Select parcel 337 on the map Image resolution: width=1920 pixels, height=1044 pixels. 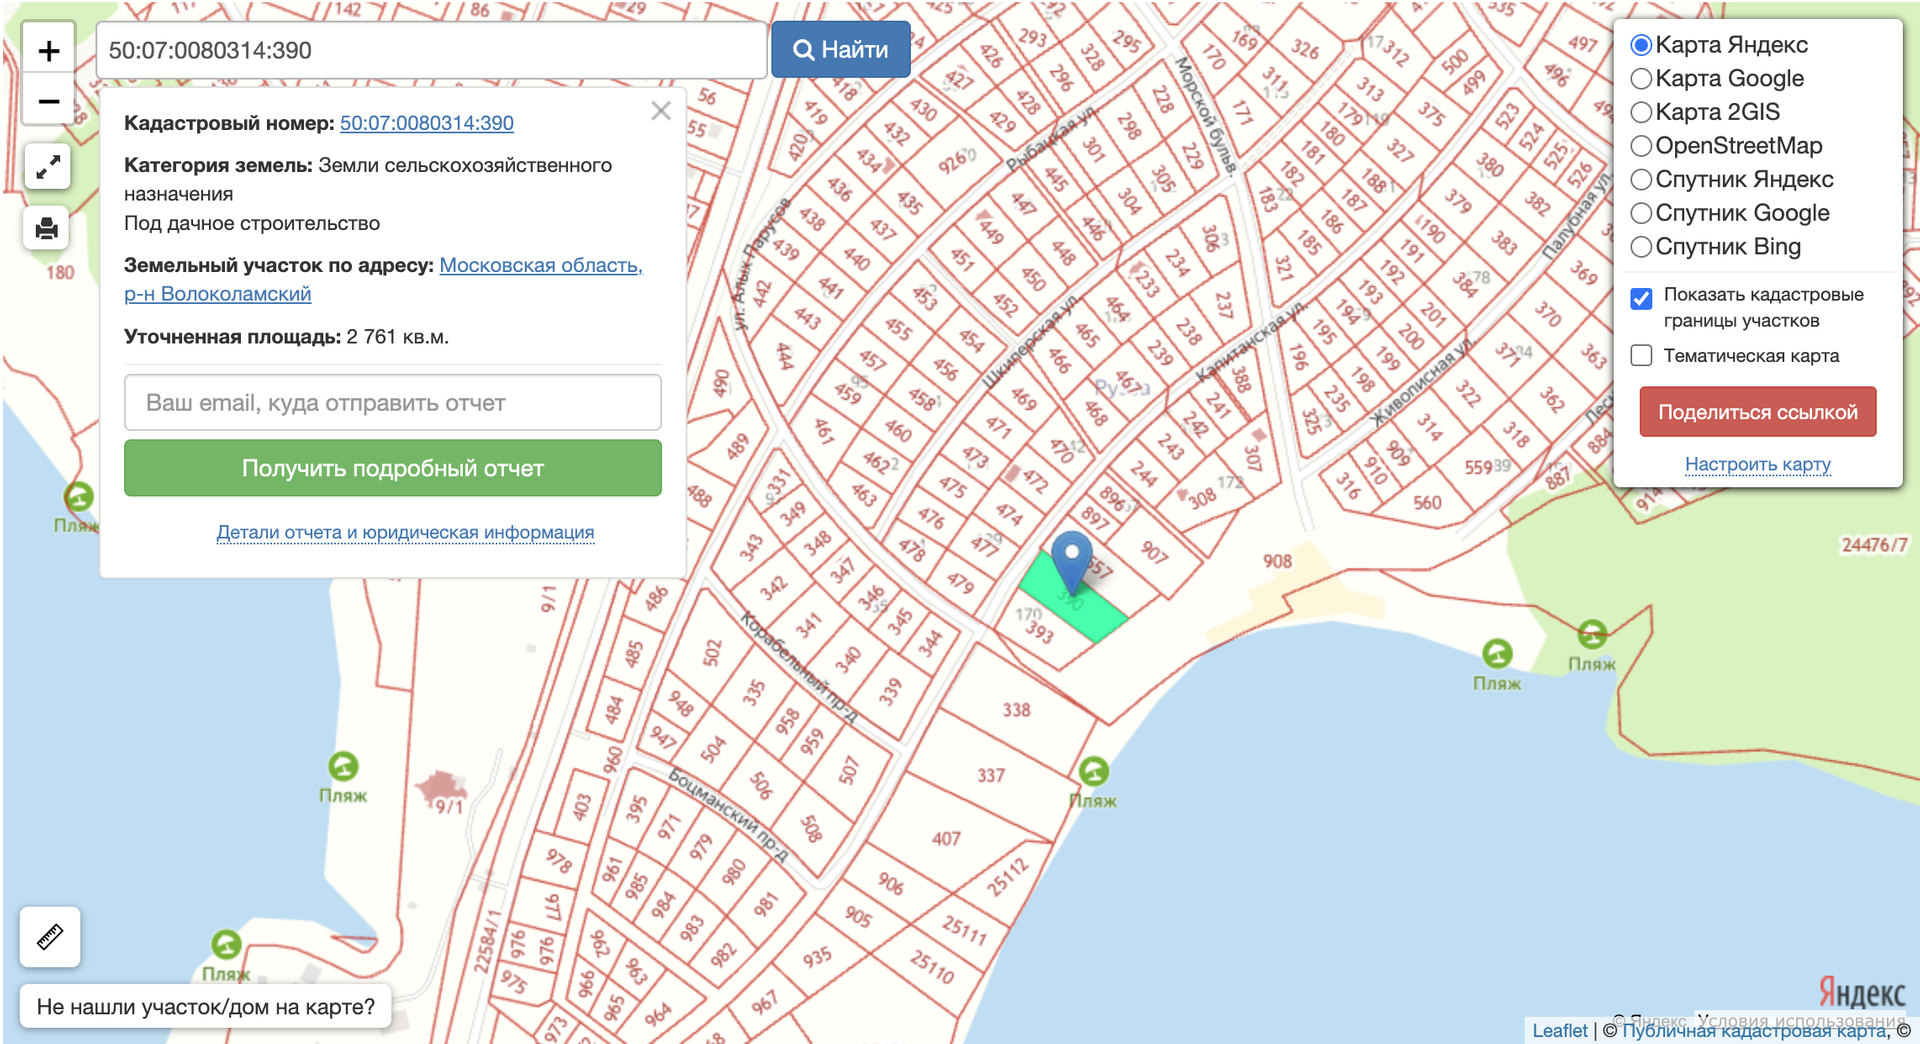coord(991,775)
